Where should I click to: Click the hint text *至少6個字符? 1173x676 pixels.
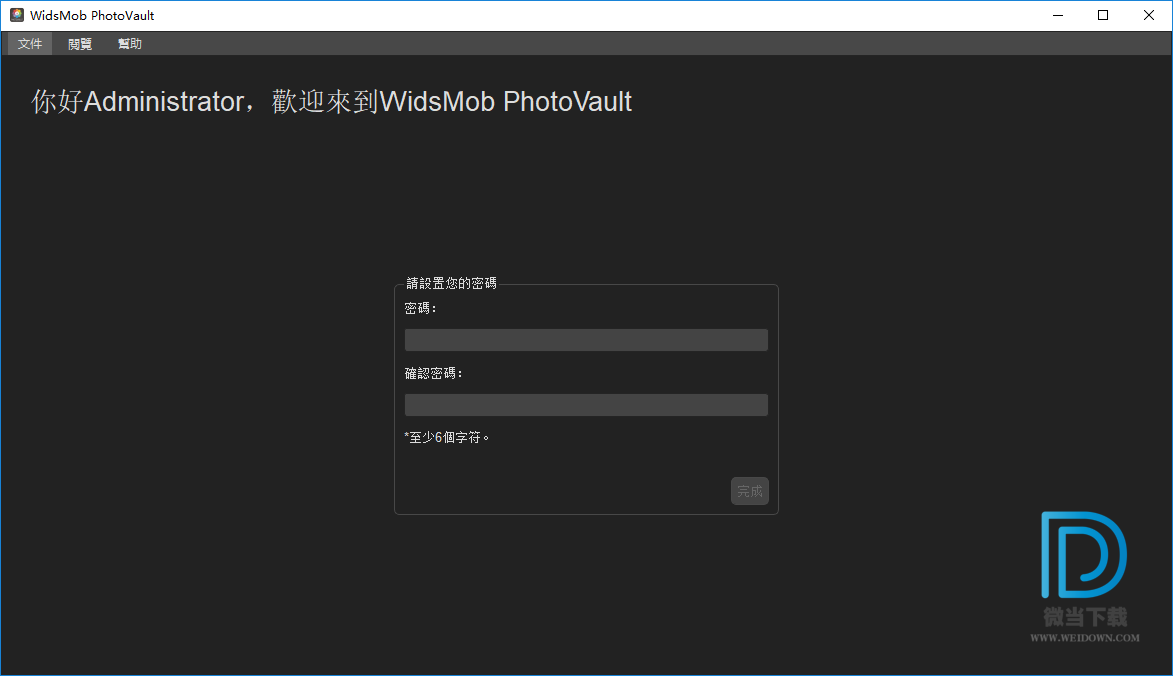[x=447, y=437]
